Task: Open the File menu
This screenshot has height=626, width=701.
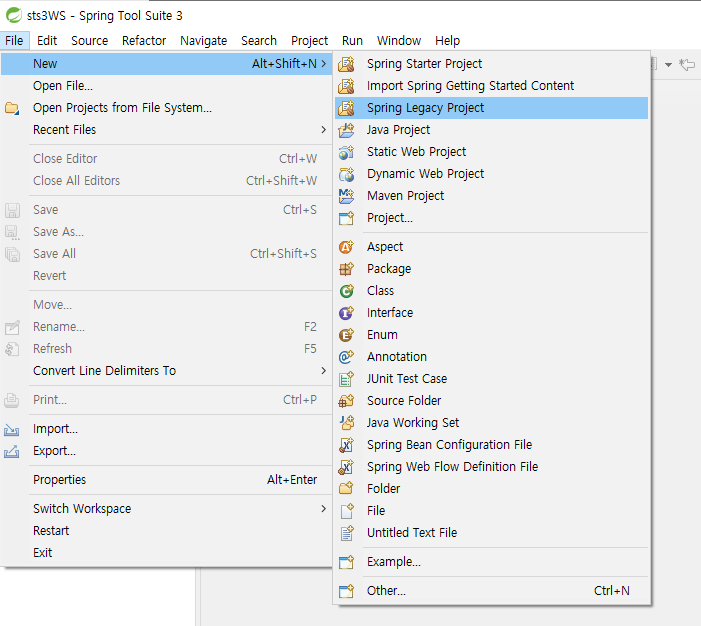Action: click(14, 41)
